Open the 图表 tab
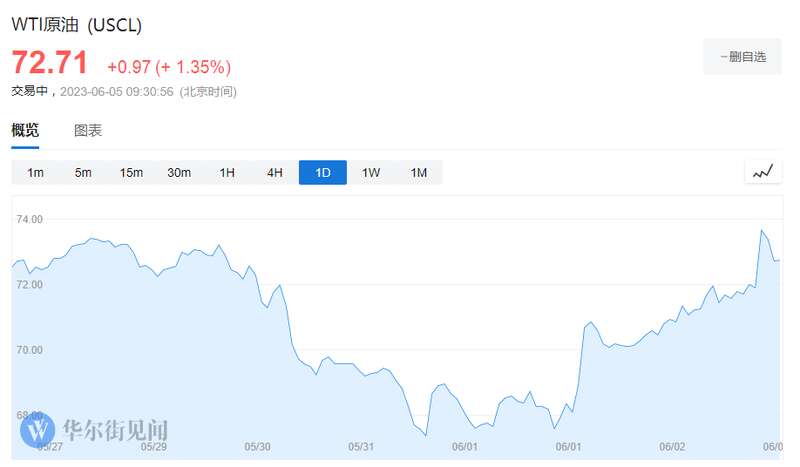 (x=88, y=130)
